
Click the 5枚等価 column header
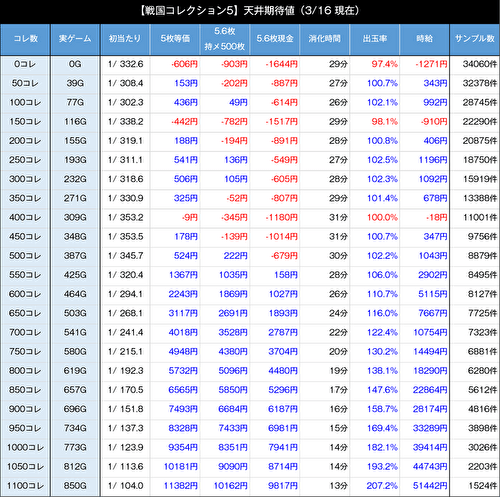click(175, 39)
